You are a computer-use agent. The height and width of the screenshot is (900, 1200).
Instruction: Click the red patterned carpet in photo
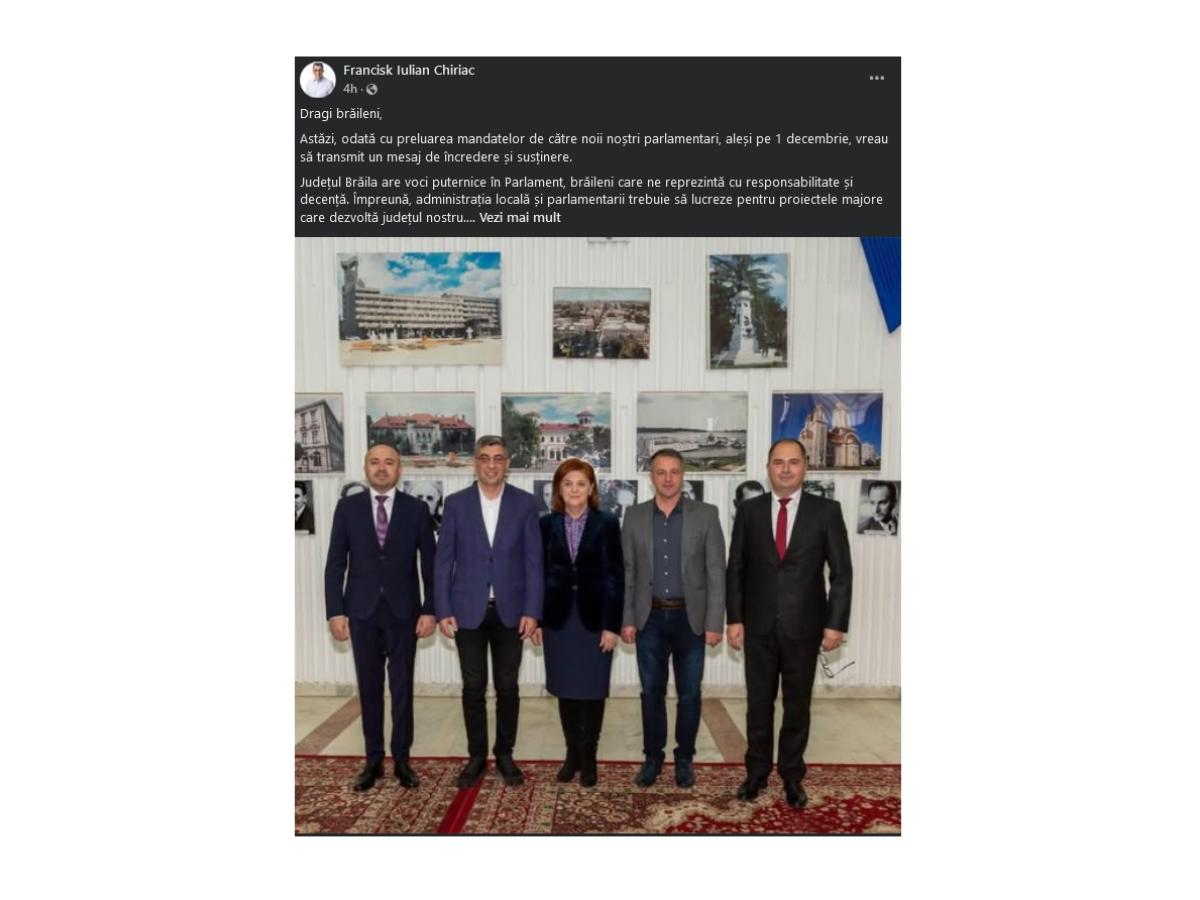click(598, 796)
